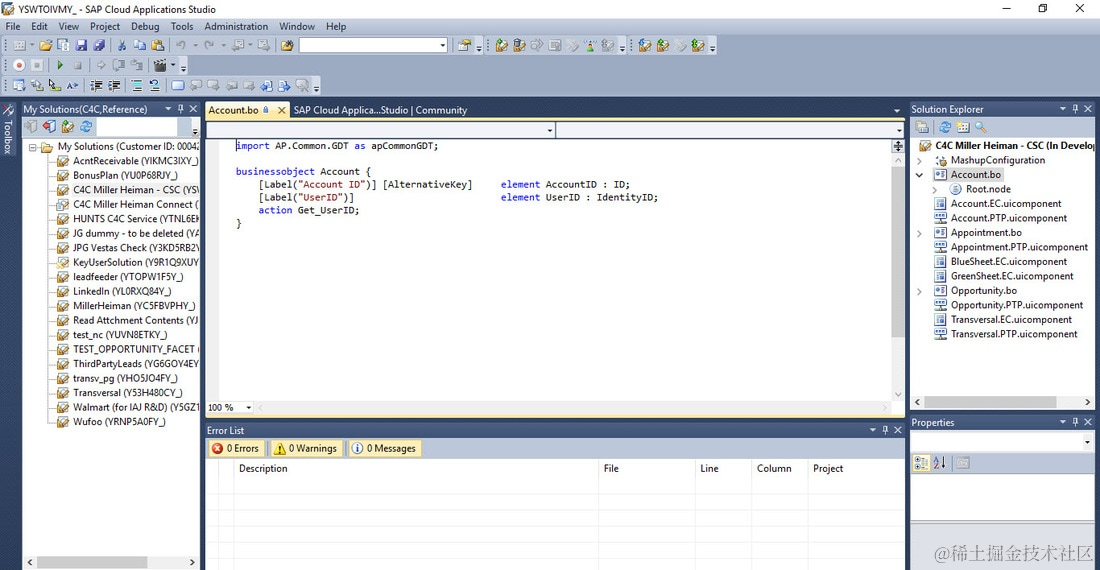Refresh the My Solutions list

(x=86, y=127)
